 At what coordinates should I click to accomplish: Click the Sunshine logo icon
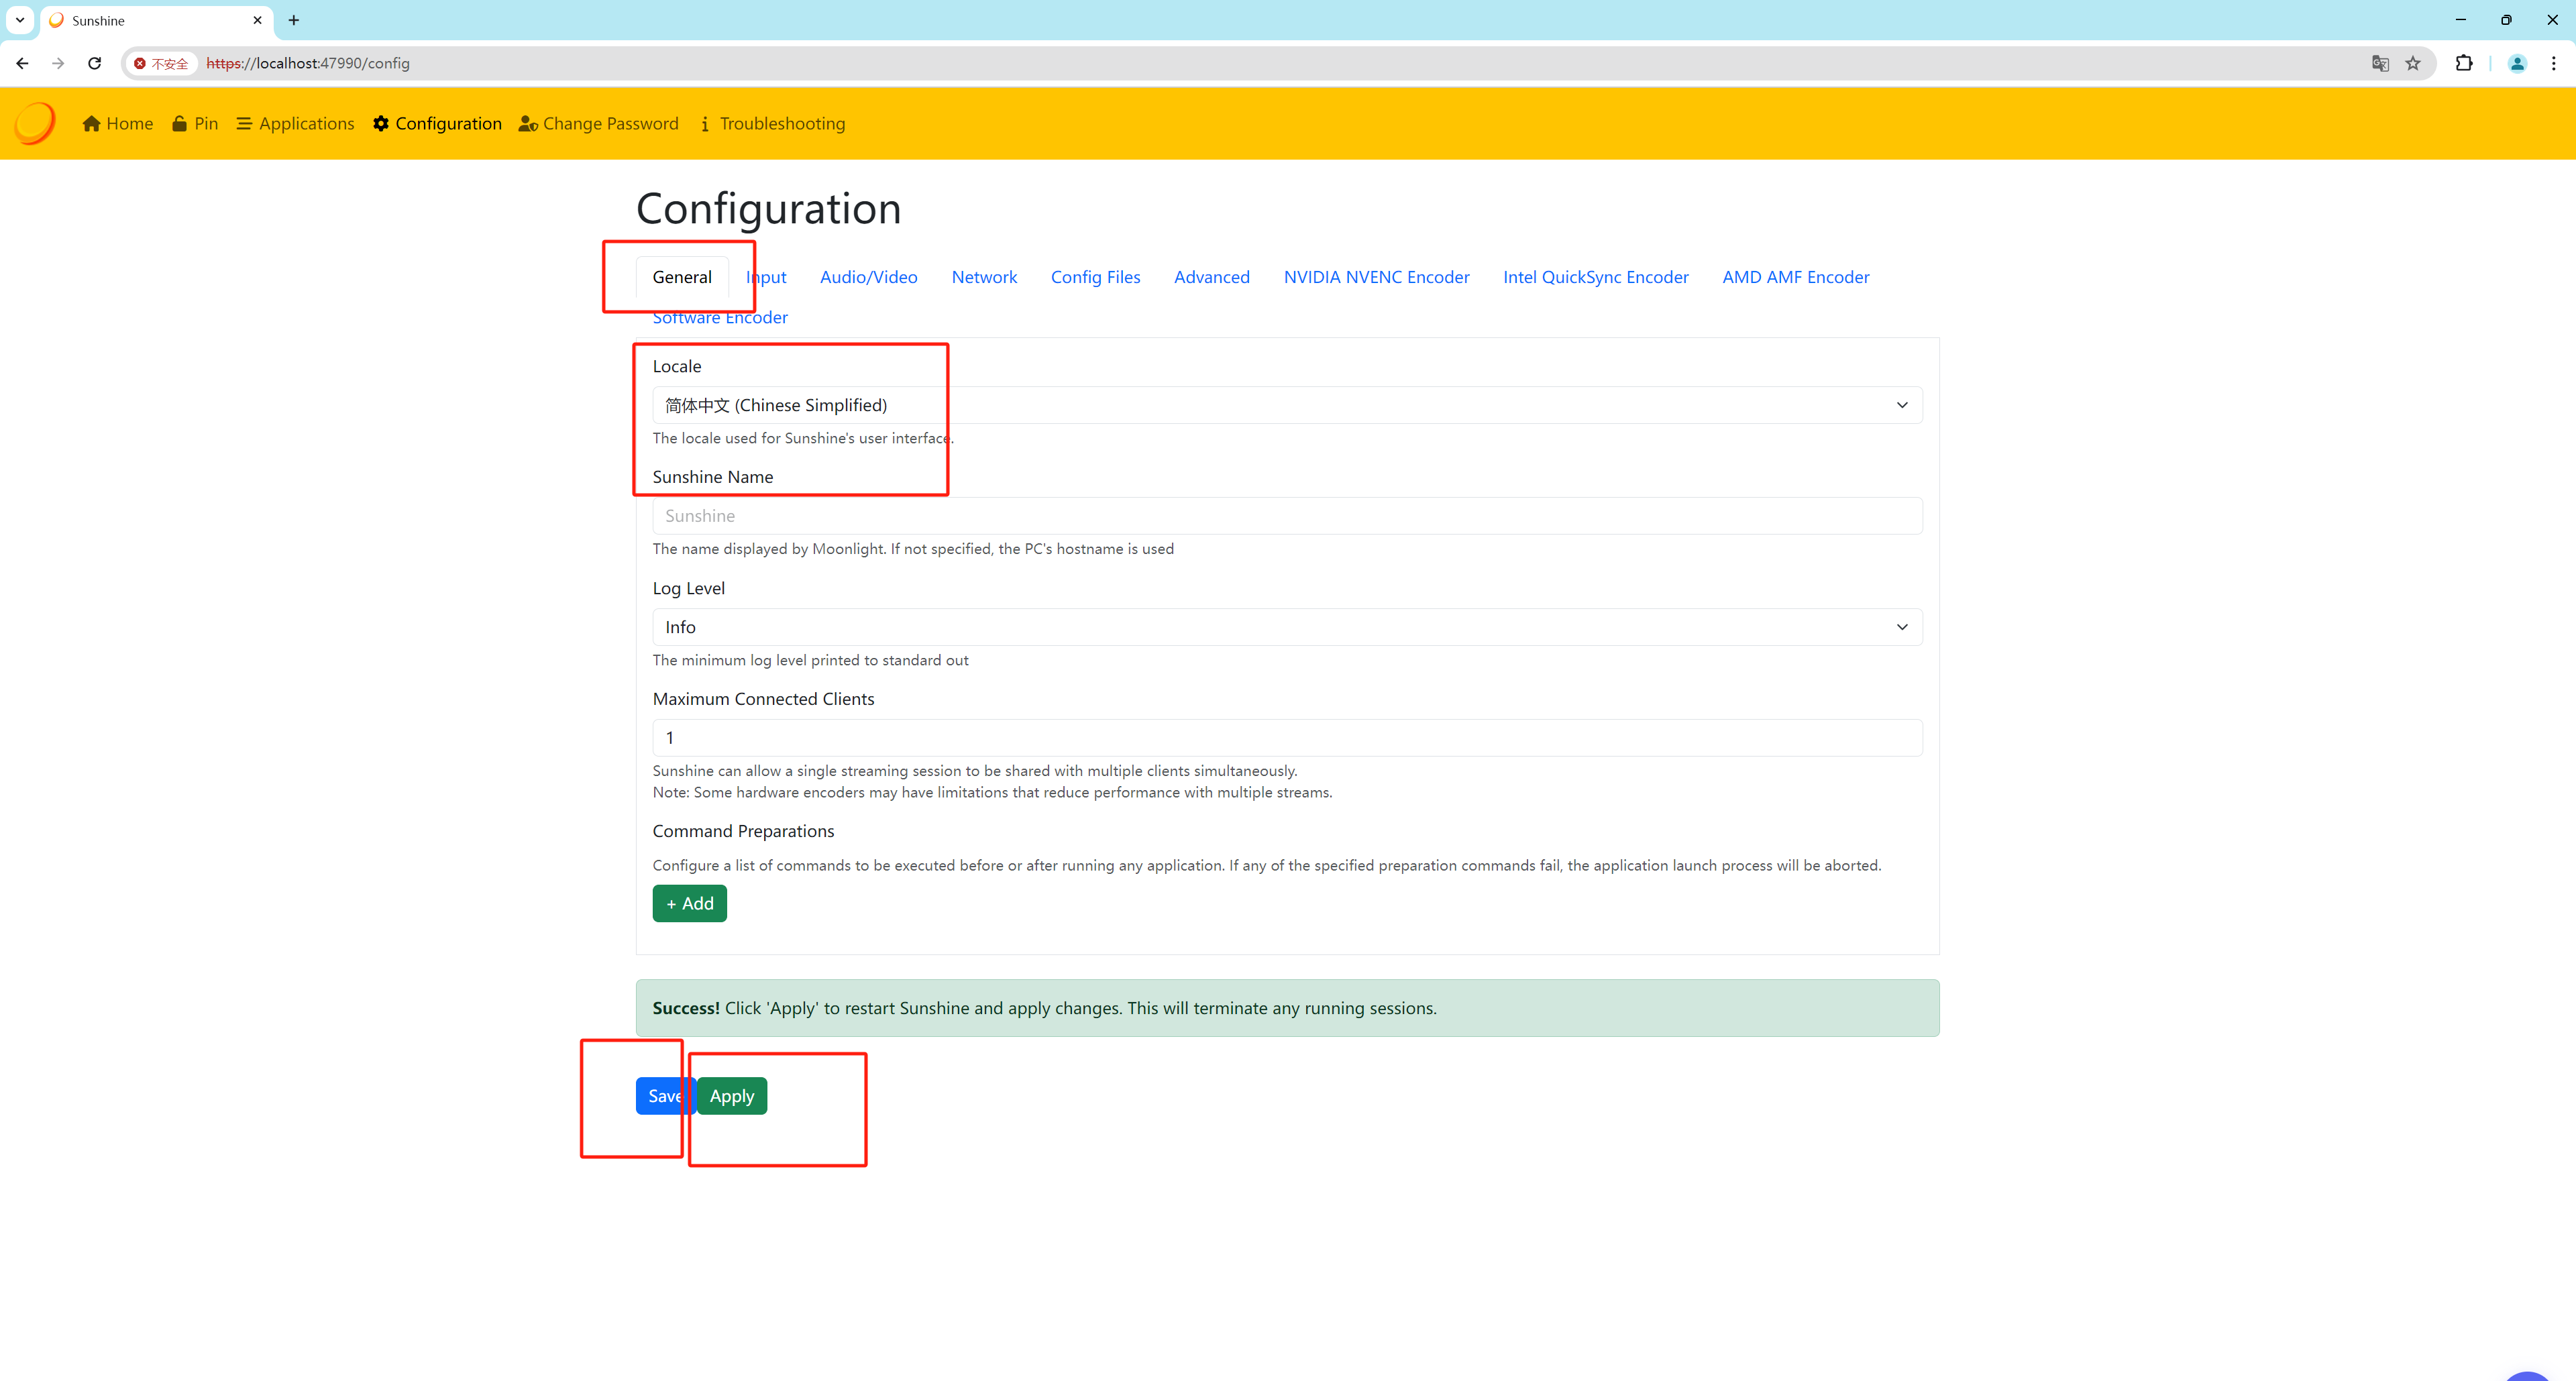tap(35, 123)
